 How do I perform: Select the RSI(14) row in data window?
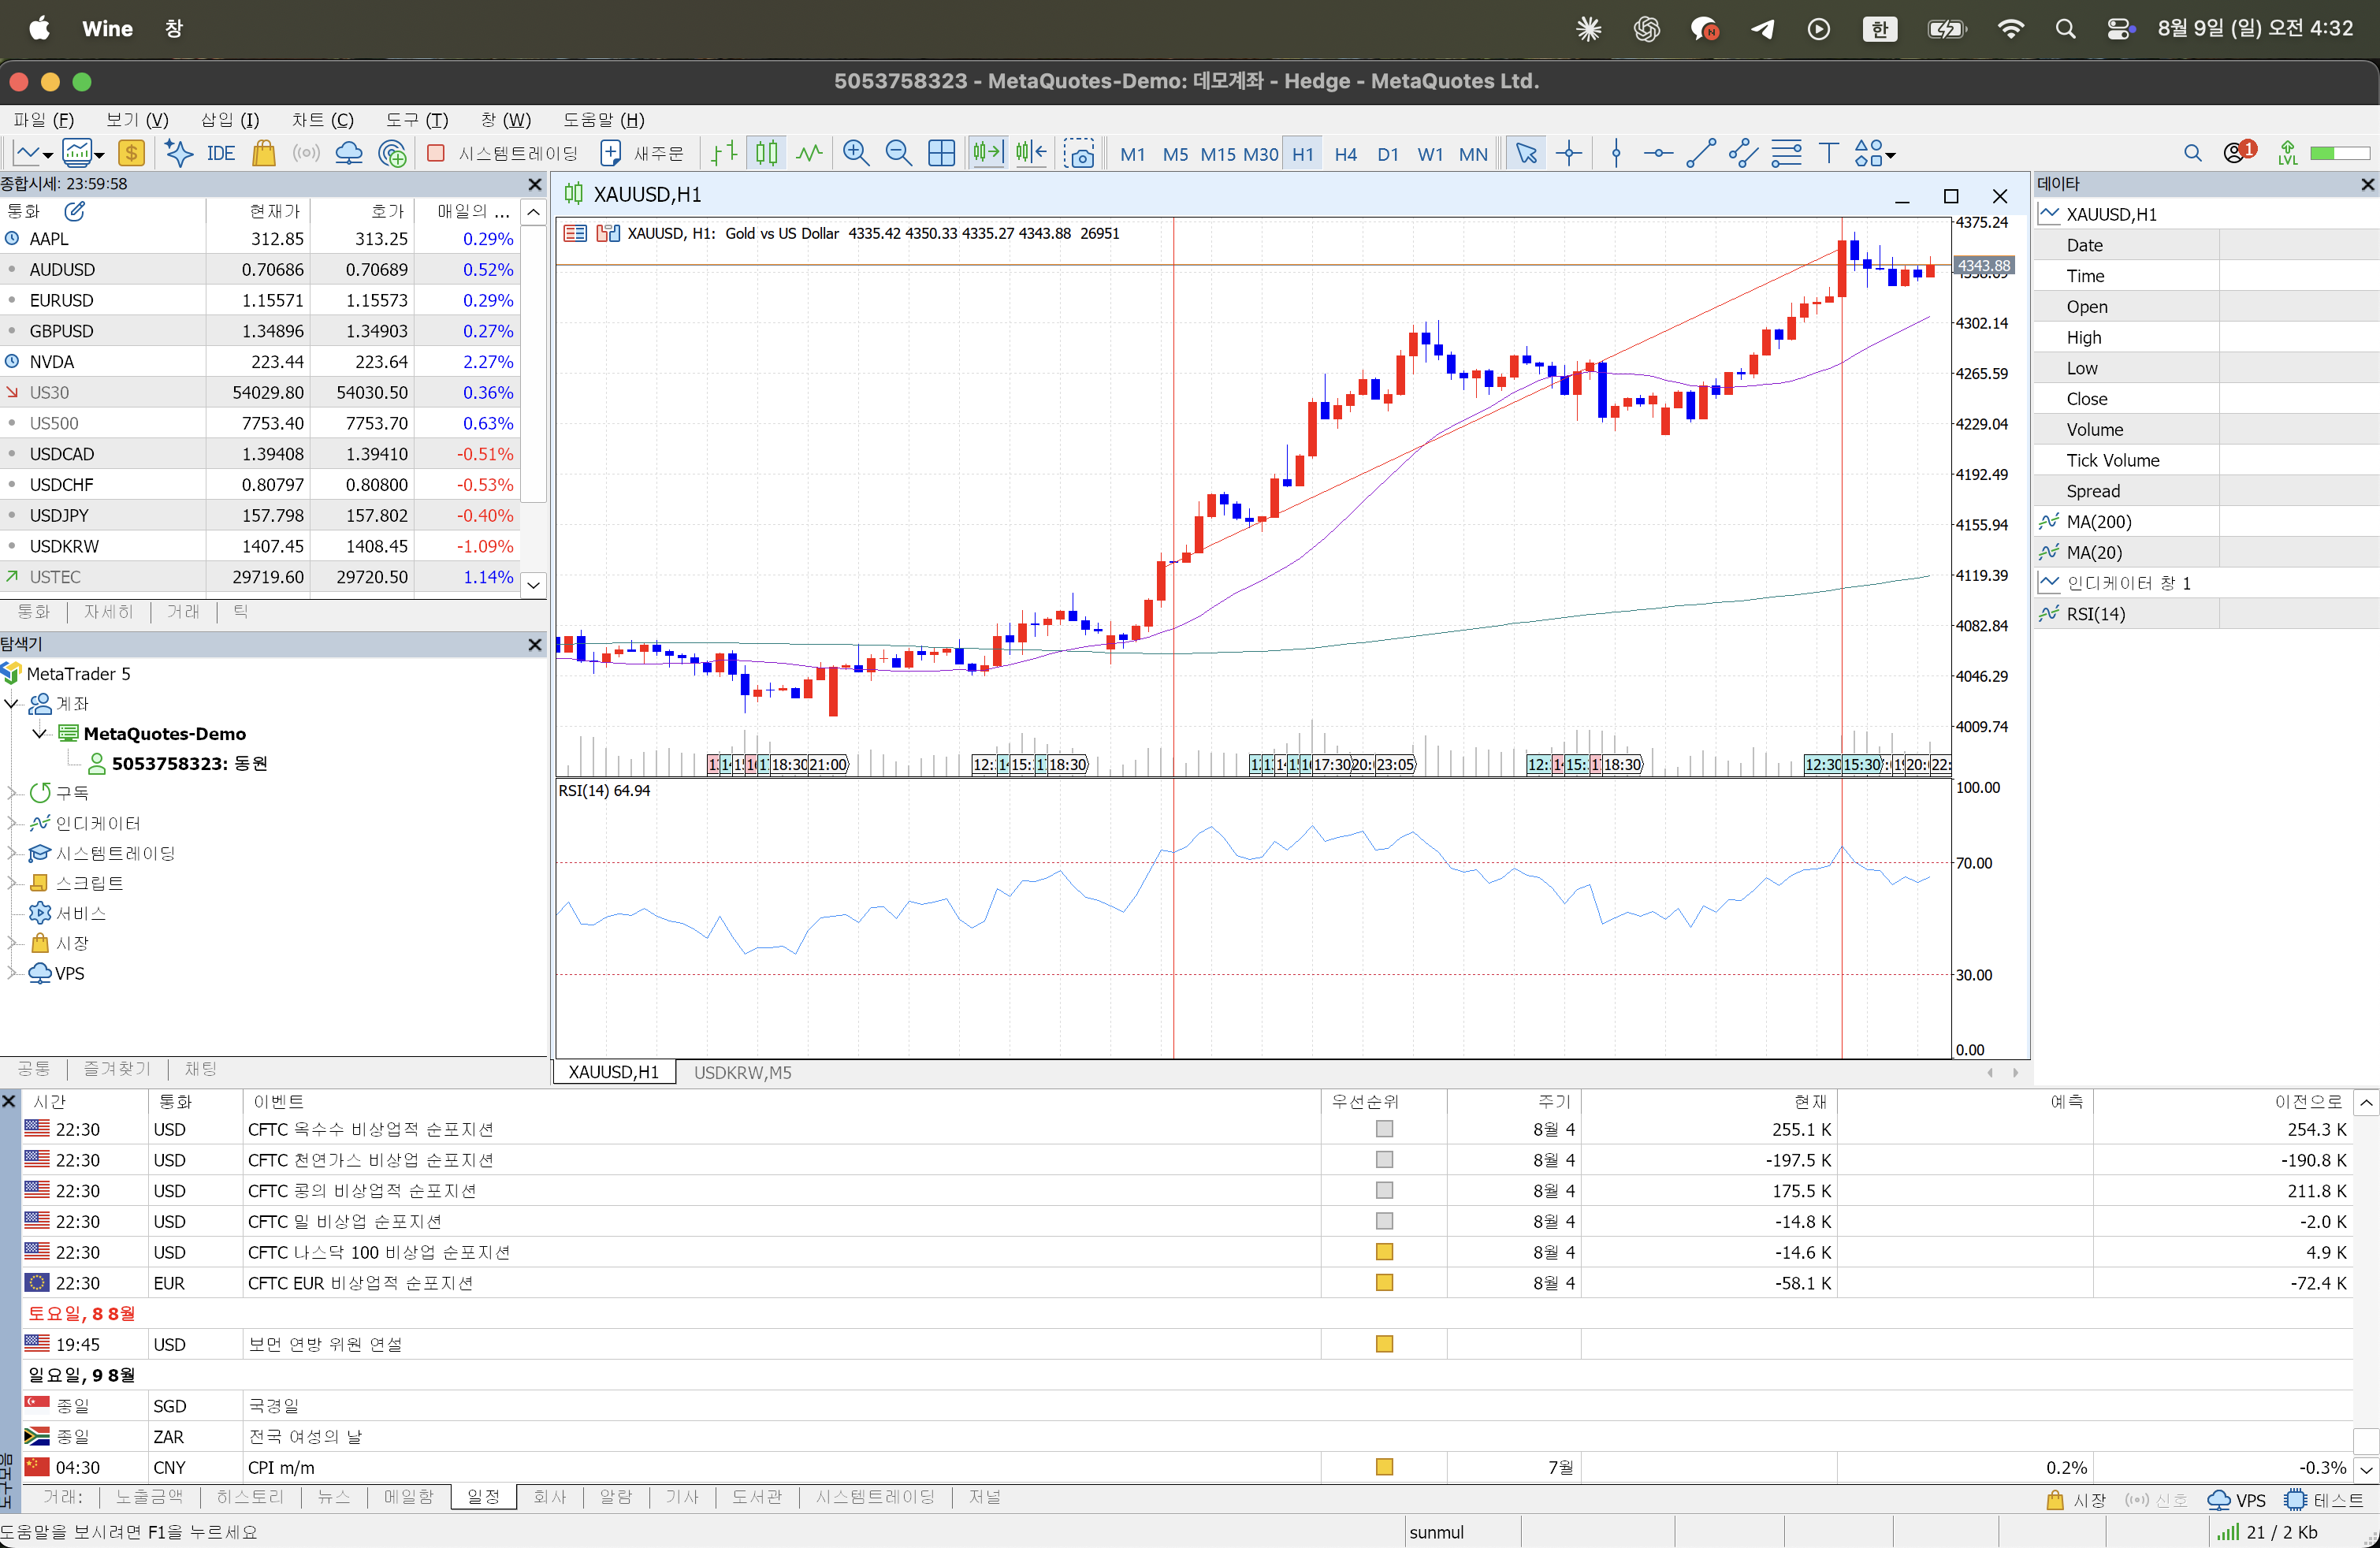click(2206, 614)
